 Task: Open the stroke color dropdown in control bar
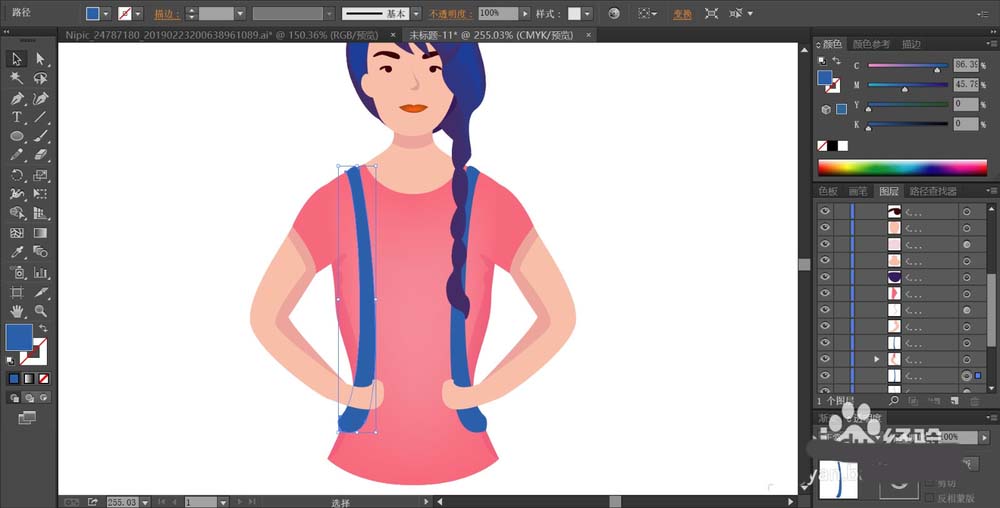[x=138, y=13]
